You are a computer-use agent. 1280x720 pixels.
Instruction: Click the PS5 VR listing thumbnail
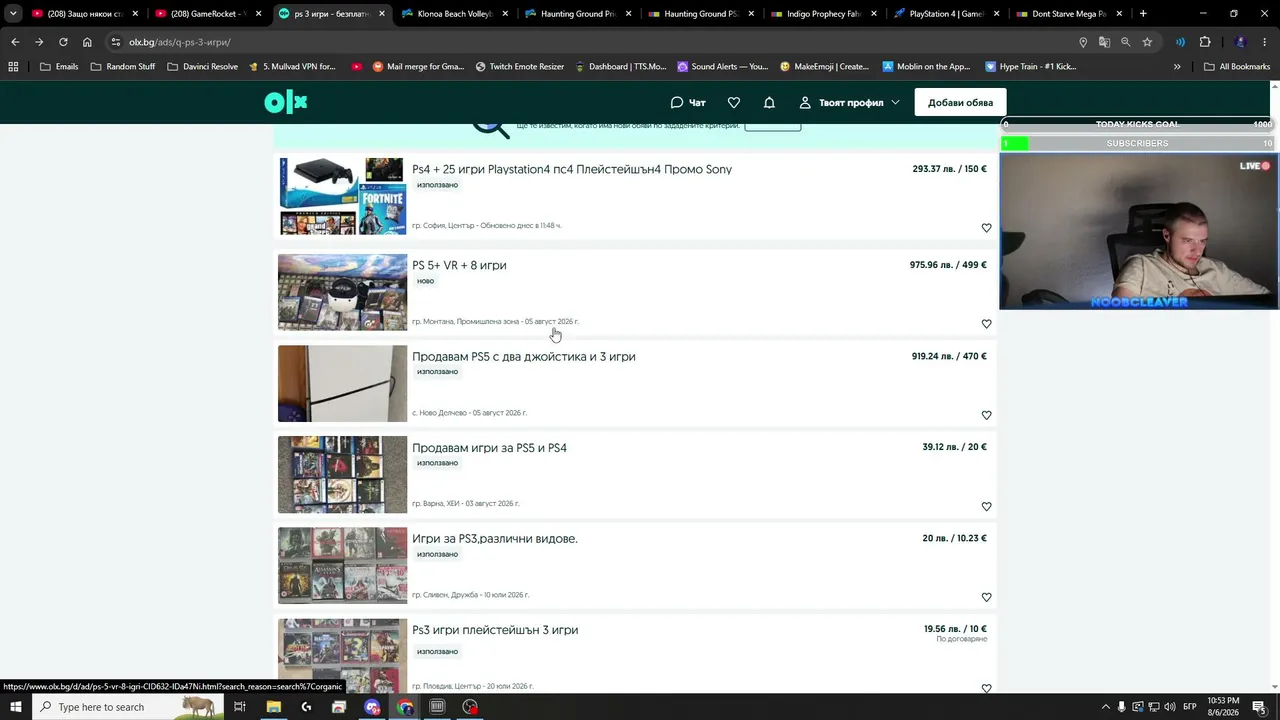(342, 292)
